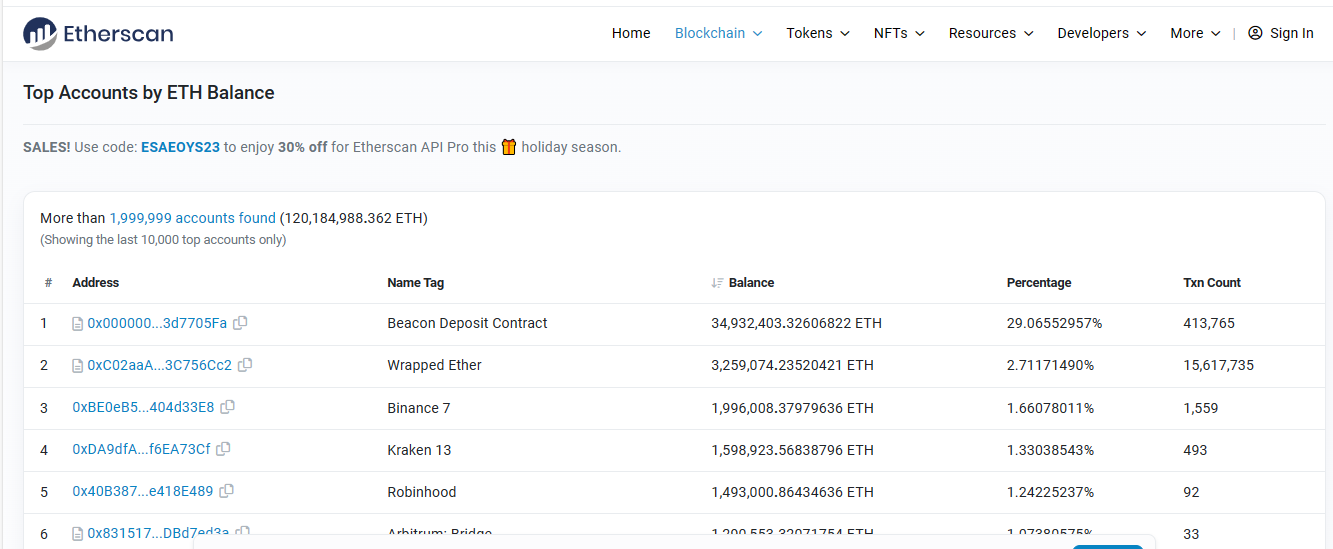Click contract file icon beside 0xC02aaA...3C756Cc2
Image resolution: width=1333 pixels, height=549 pixels.
78,366
